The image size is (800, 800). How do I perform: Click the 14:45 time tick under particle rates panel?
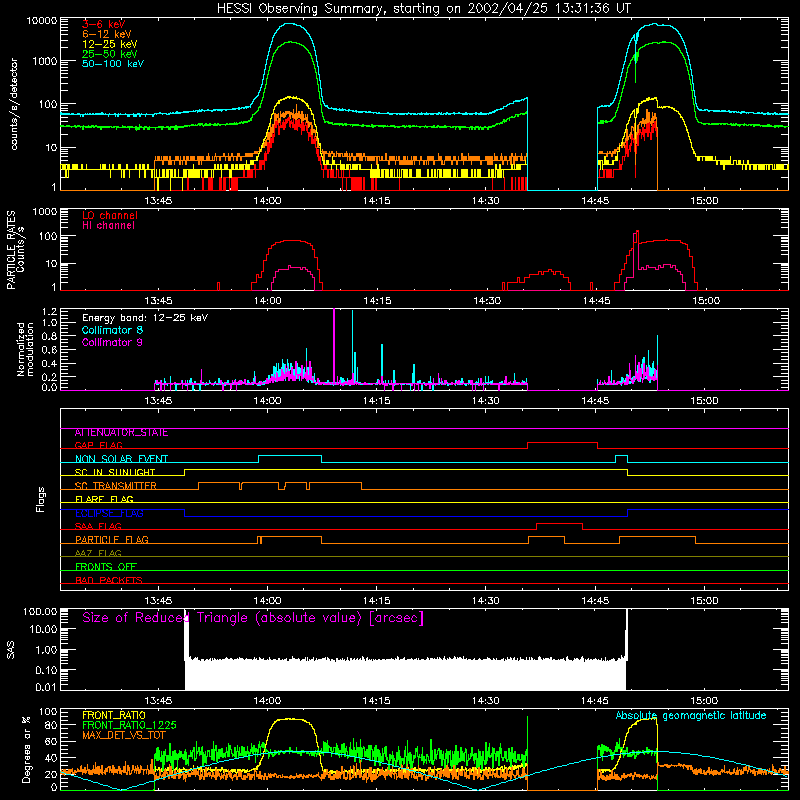[595, 301]
